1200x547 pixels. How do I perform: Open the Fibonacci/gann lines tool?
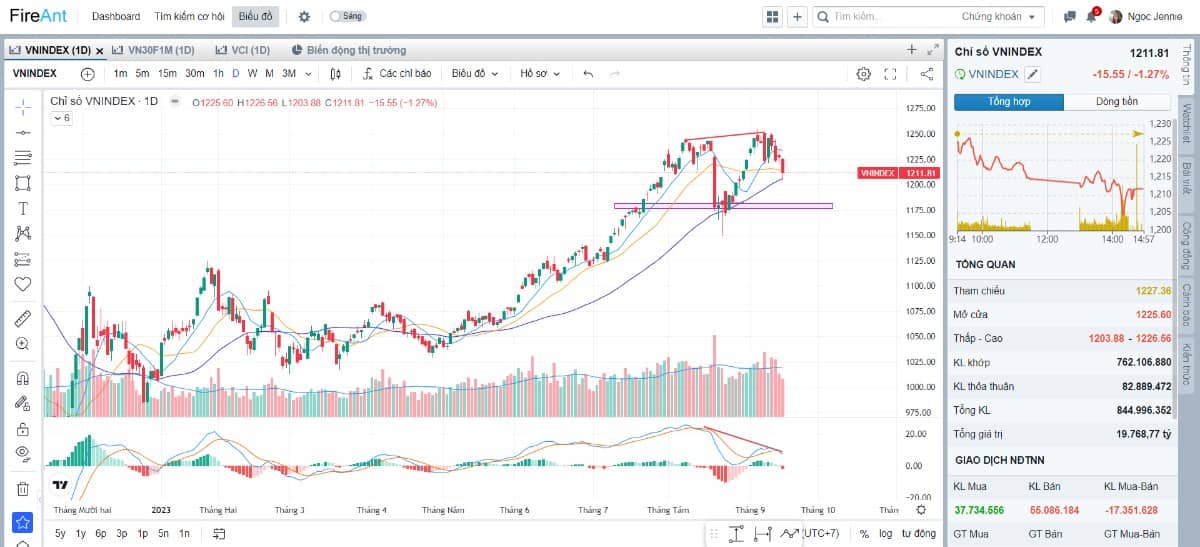[x=22, y=158]
